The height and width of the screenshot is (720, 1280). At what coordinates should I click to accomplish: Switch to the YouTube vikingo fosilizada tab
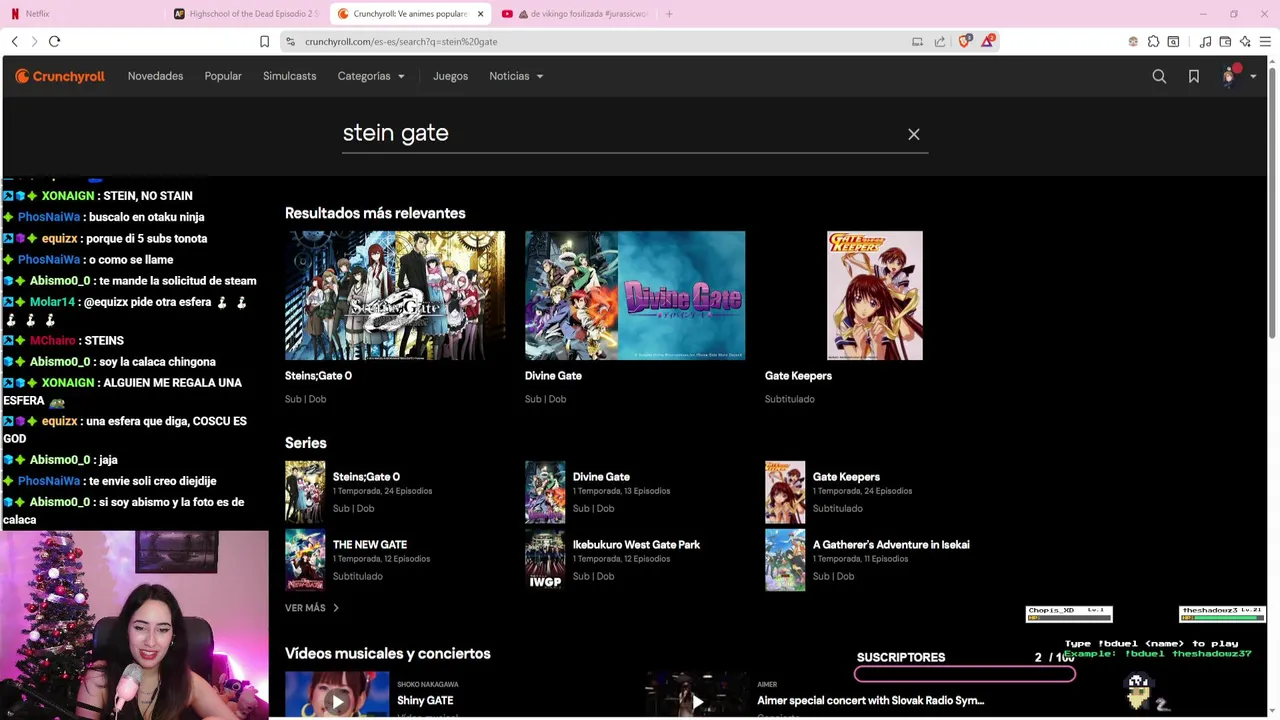point(575,14)
